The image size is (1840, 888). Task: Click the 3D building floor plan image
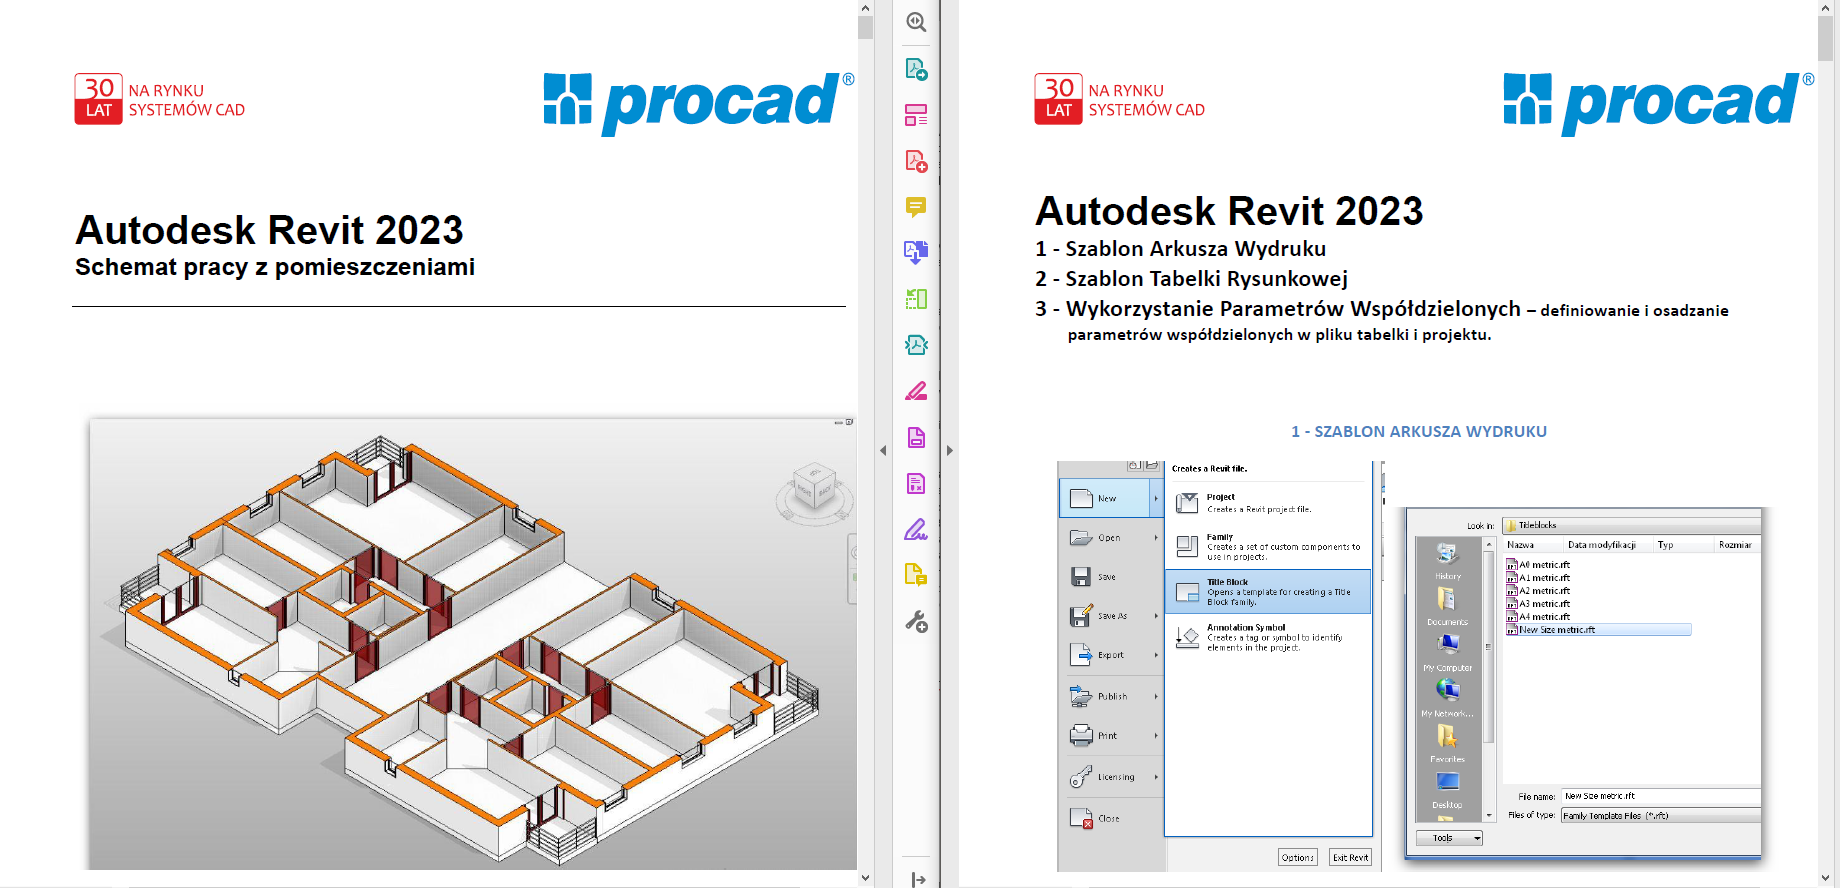[x=472, y=643]
